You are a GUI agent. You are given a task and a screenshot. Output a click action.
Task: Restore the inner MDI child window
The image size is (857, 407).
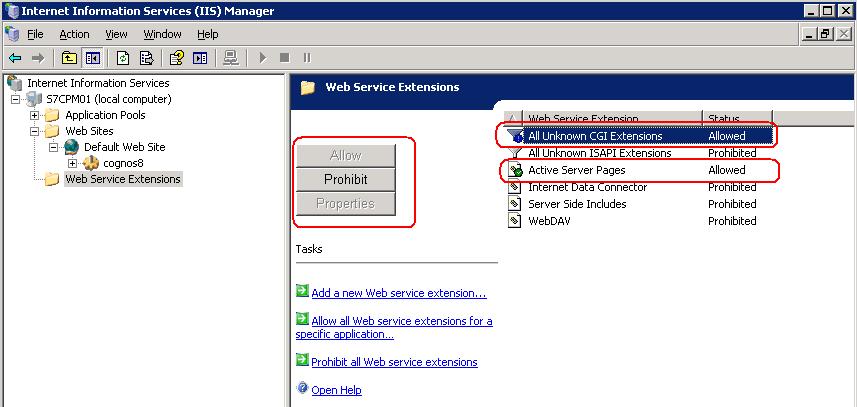tap(825, 34)
